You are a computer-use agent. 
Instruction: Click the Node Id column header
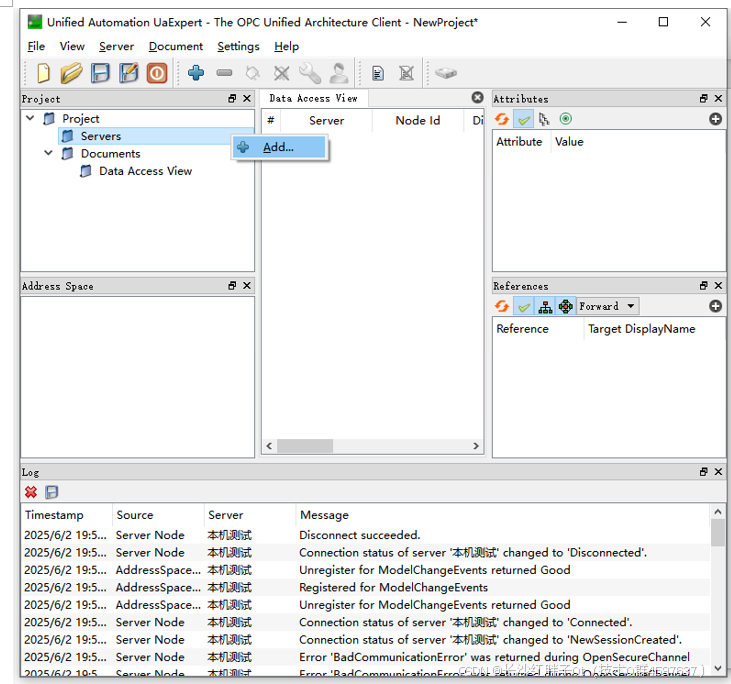418,120
